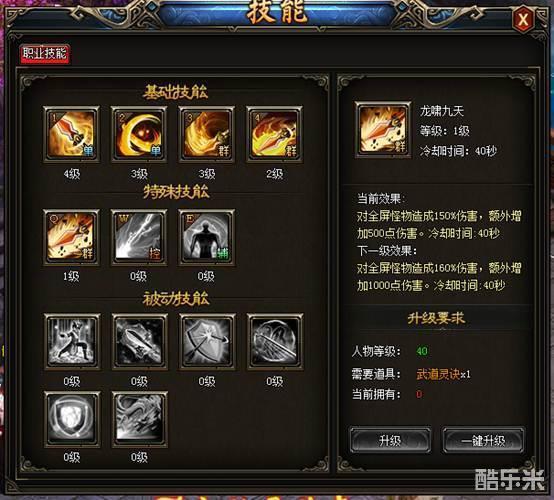Select the sword passive skill icon
The height and width of the screenshot is (500, 554).
pos(140,341)
